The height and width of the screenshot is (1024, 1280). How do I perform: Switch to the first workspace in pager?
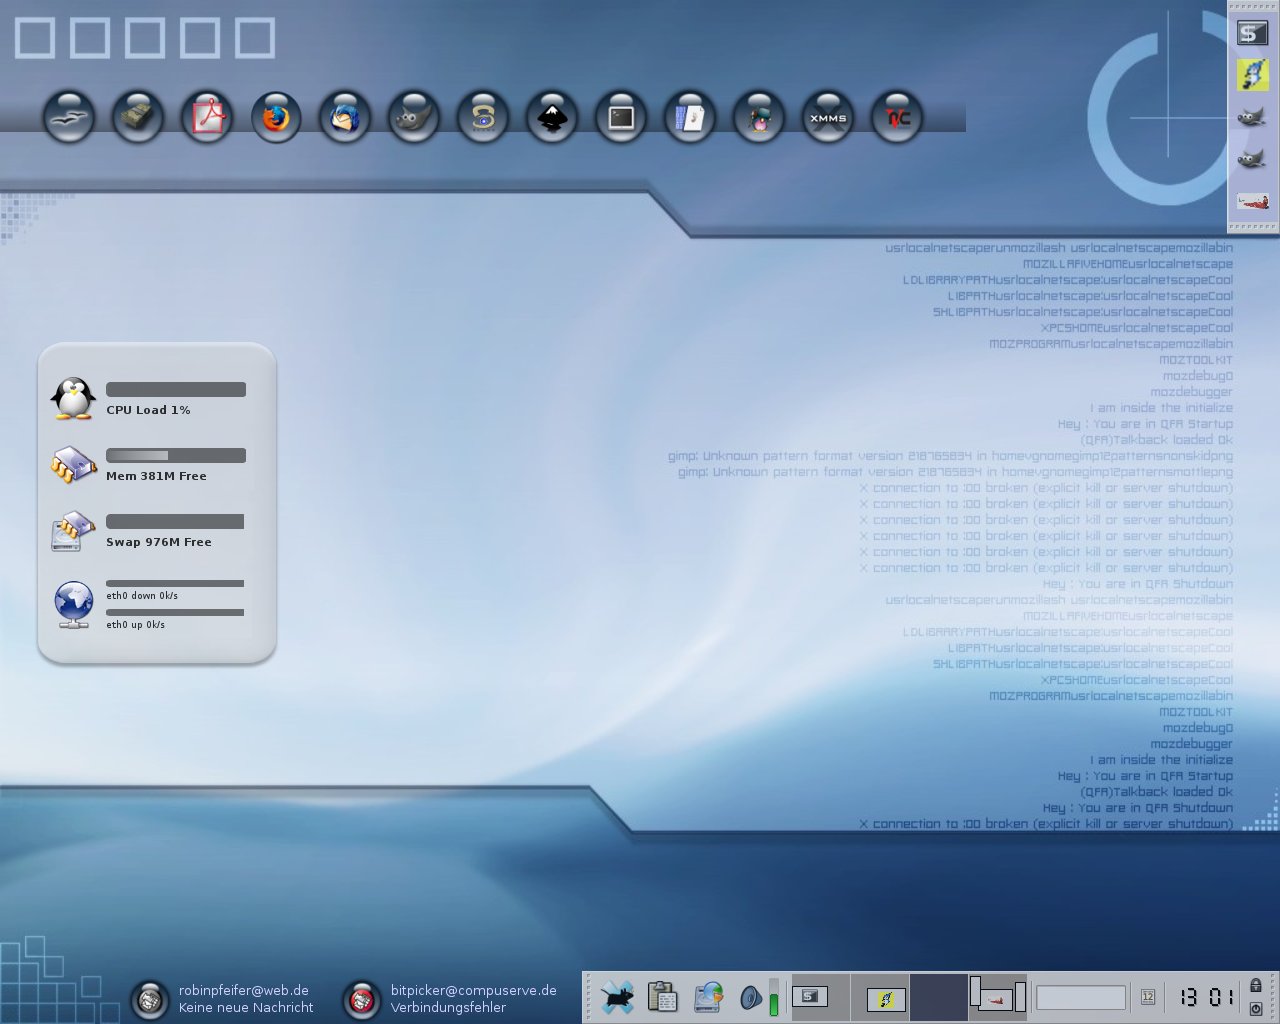[x=821, y=998]
